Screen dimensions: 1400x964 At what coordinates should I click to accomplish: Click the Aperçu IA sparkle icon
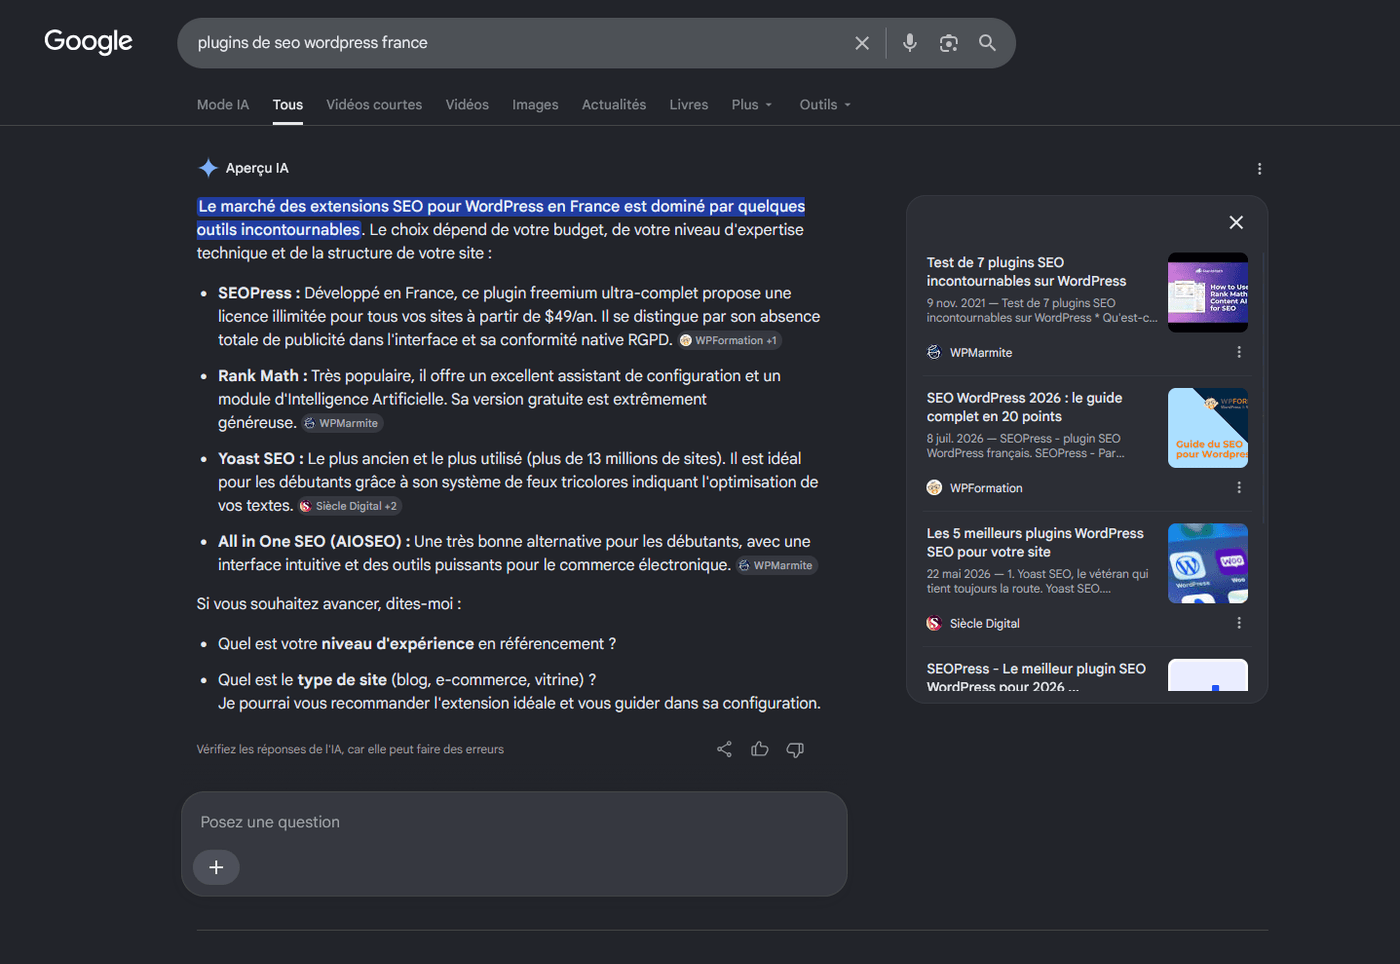pos(208,168)
